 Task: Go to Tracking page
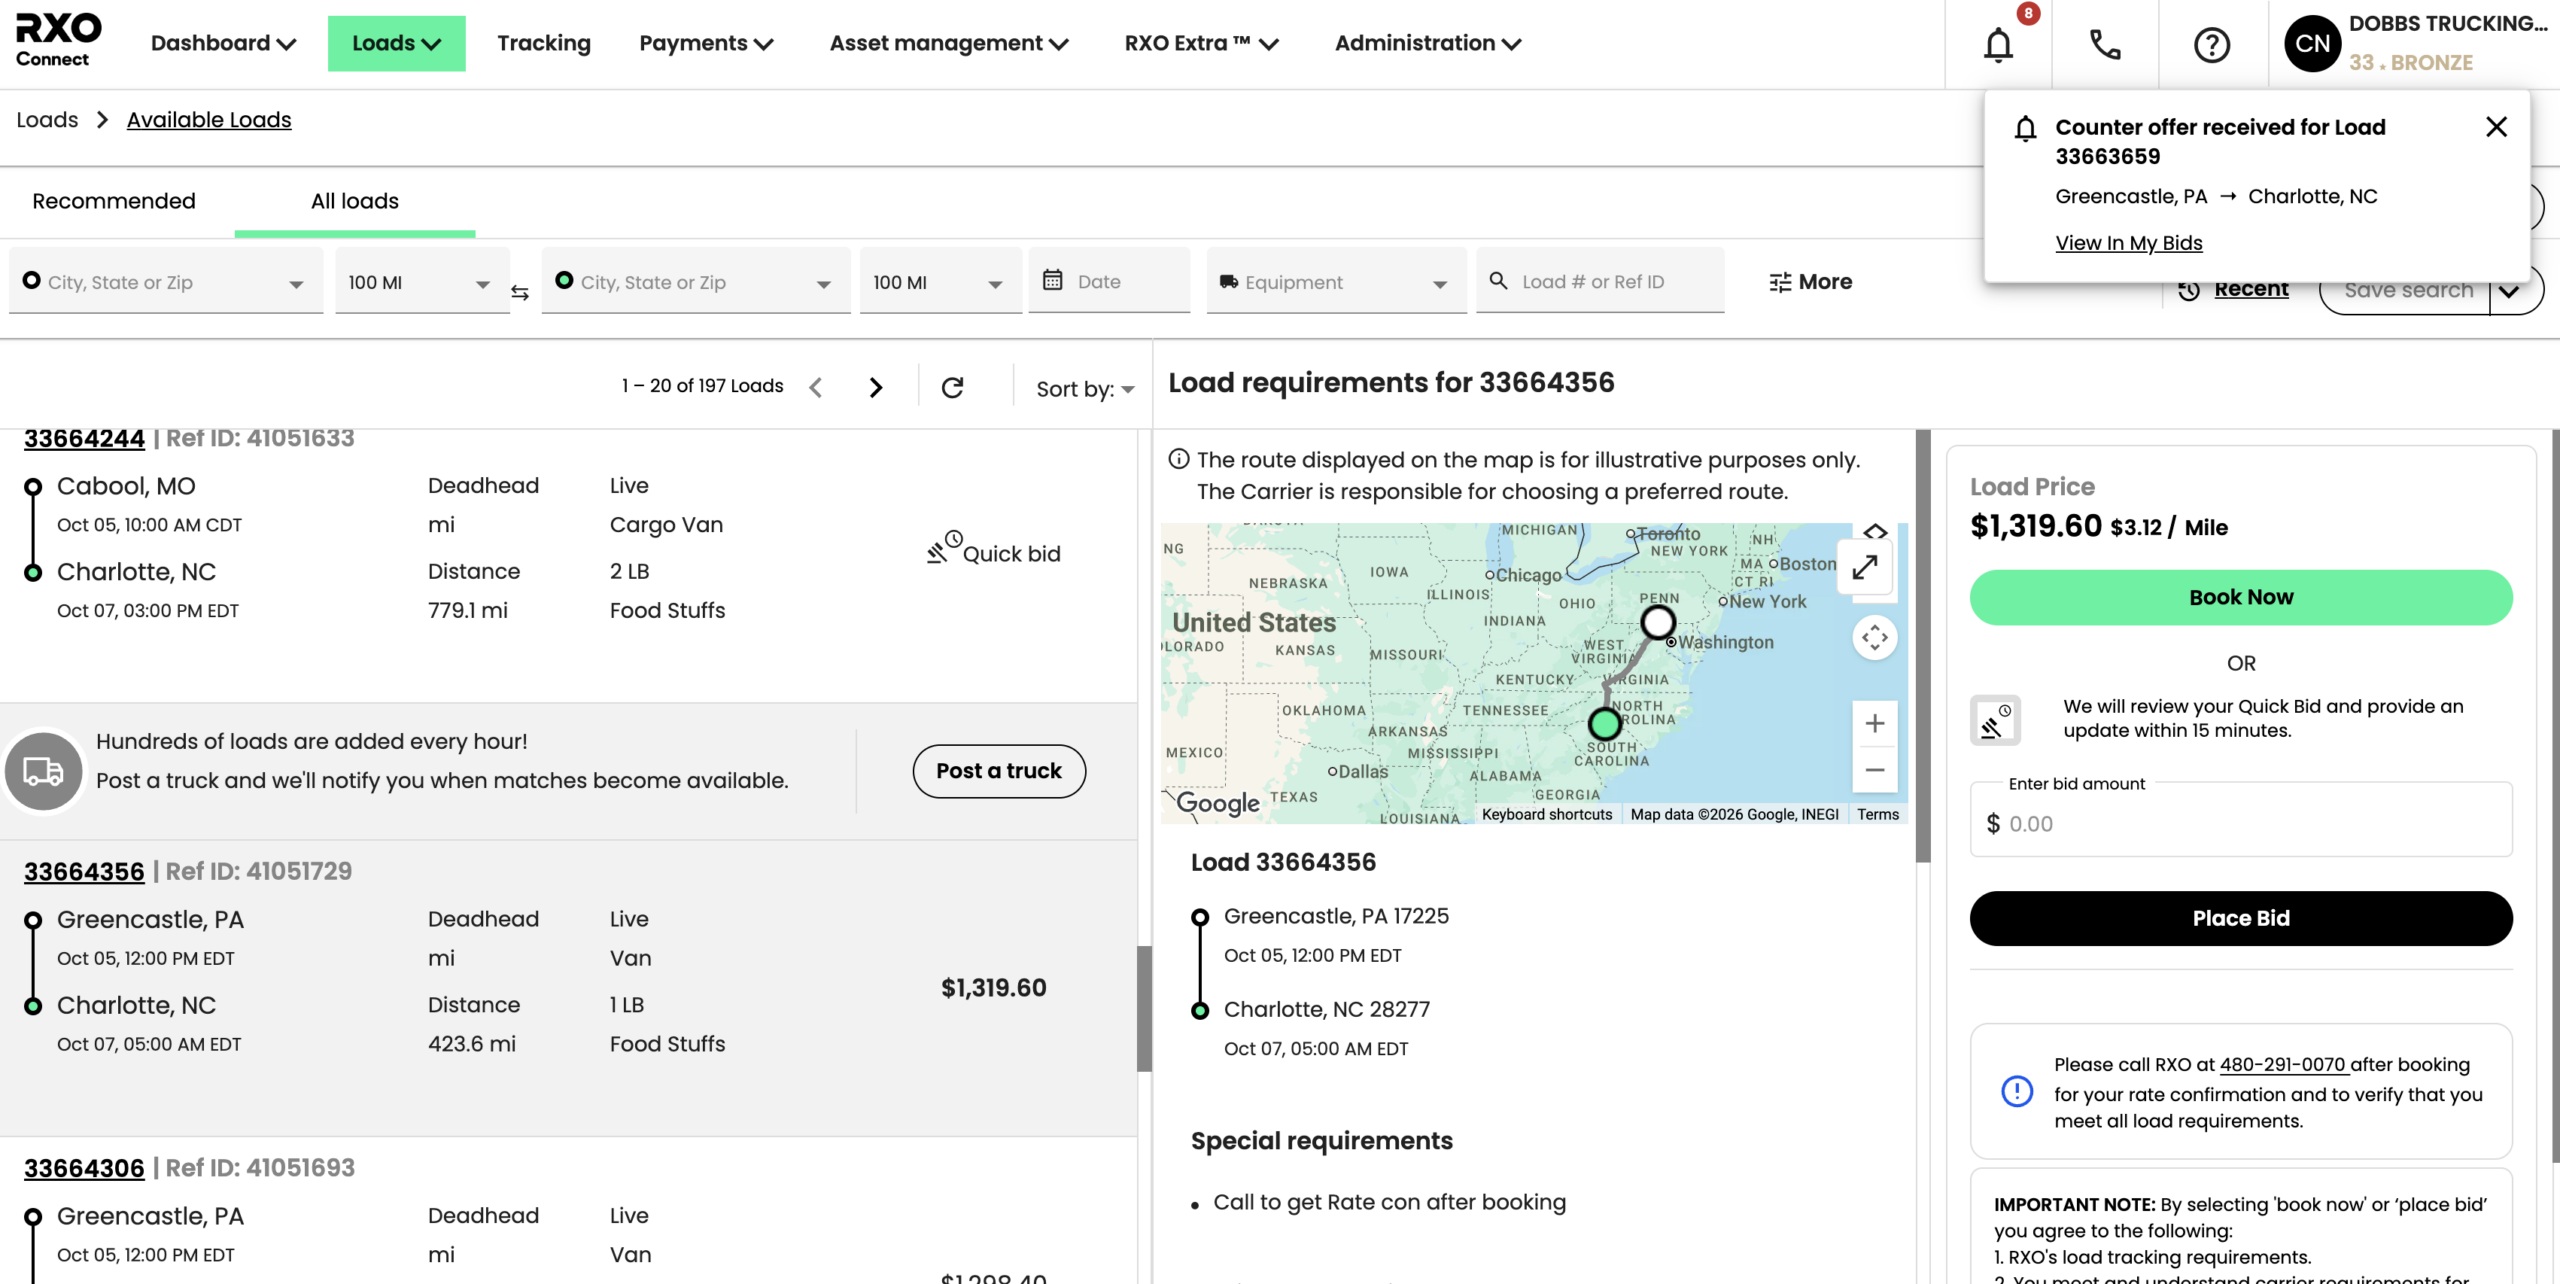click(x=544, y=43)
